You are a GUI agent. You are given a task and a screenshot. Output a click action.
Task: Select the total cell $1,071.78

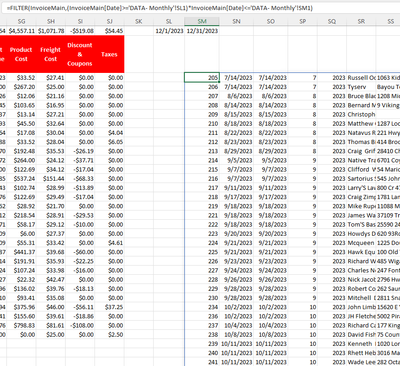(x=51, y=31)
